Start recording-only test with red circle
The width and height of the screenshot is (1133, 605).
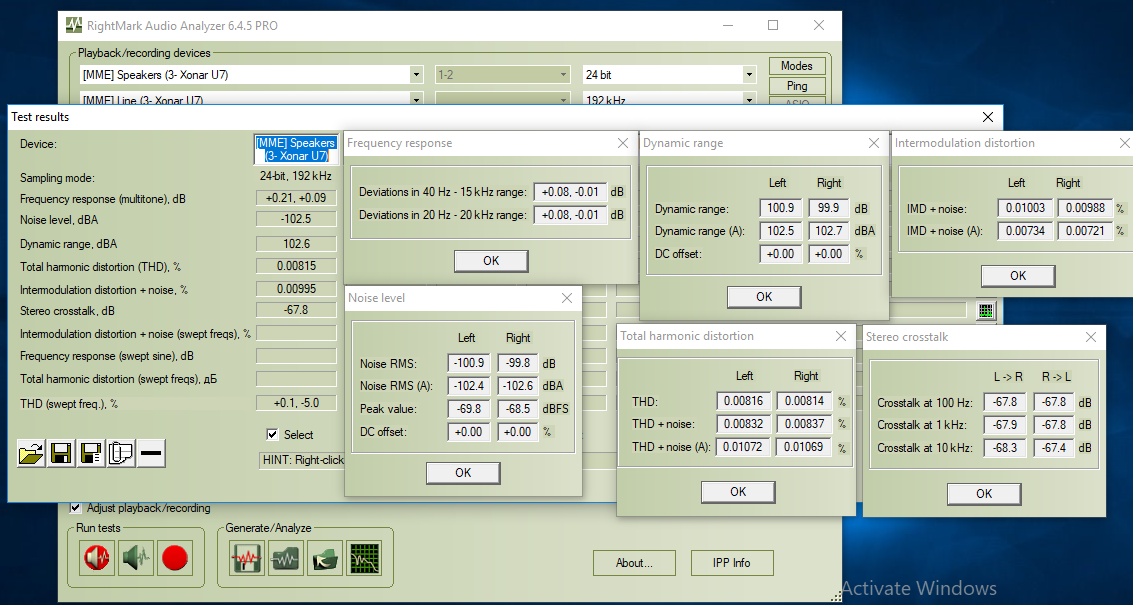coord(175,558)
